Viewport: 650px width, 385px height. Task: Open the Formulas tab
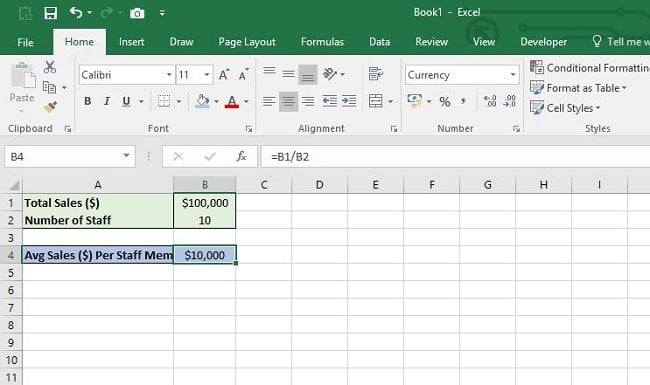[322, 42]
